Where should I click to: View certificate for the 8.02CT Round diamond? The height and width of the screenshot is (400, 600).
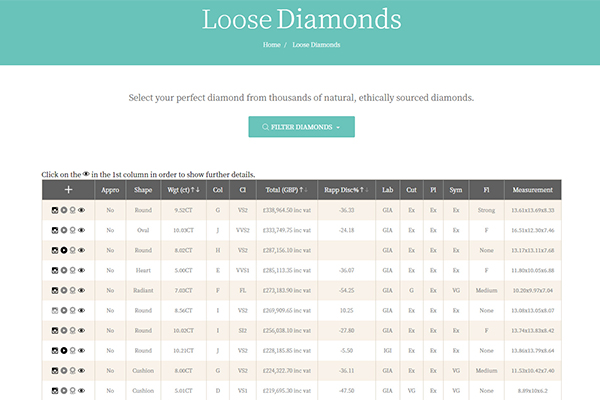(x=73, y=250)
